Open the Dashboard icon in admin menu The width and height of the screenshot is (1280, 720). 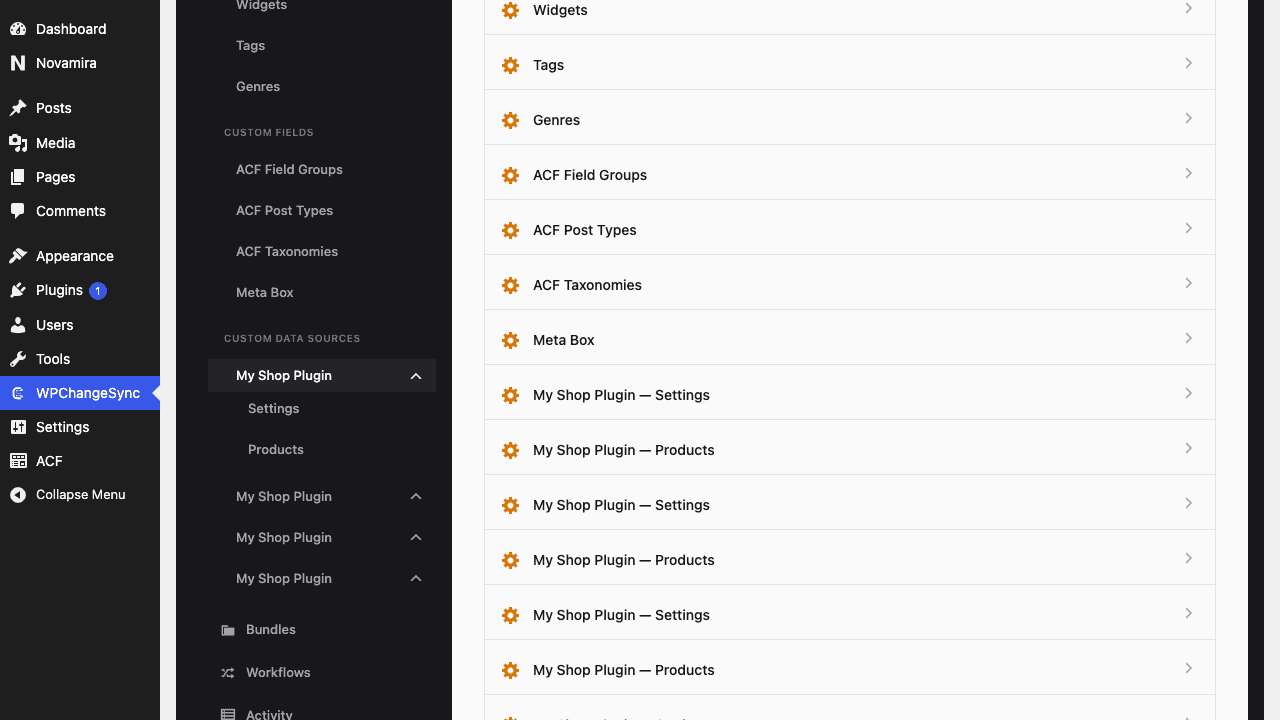18,29
